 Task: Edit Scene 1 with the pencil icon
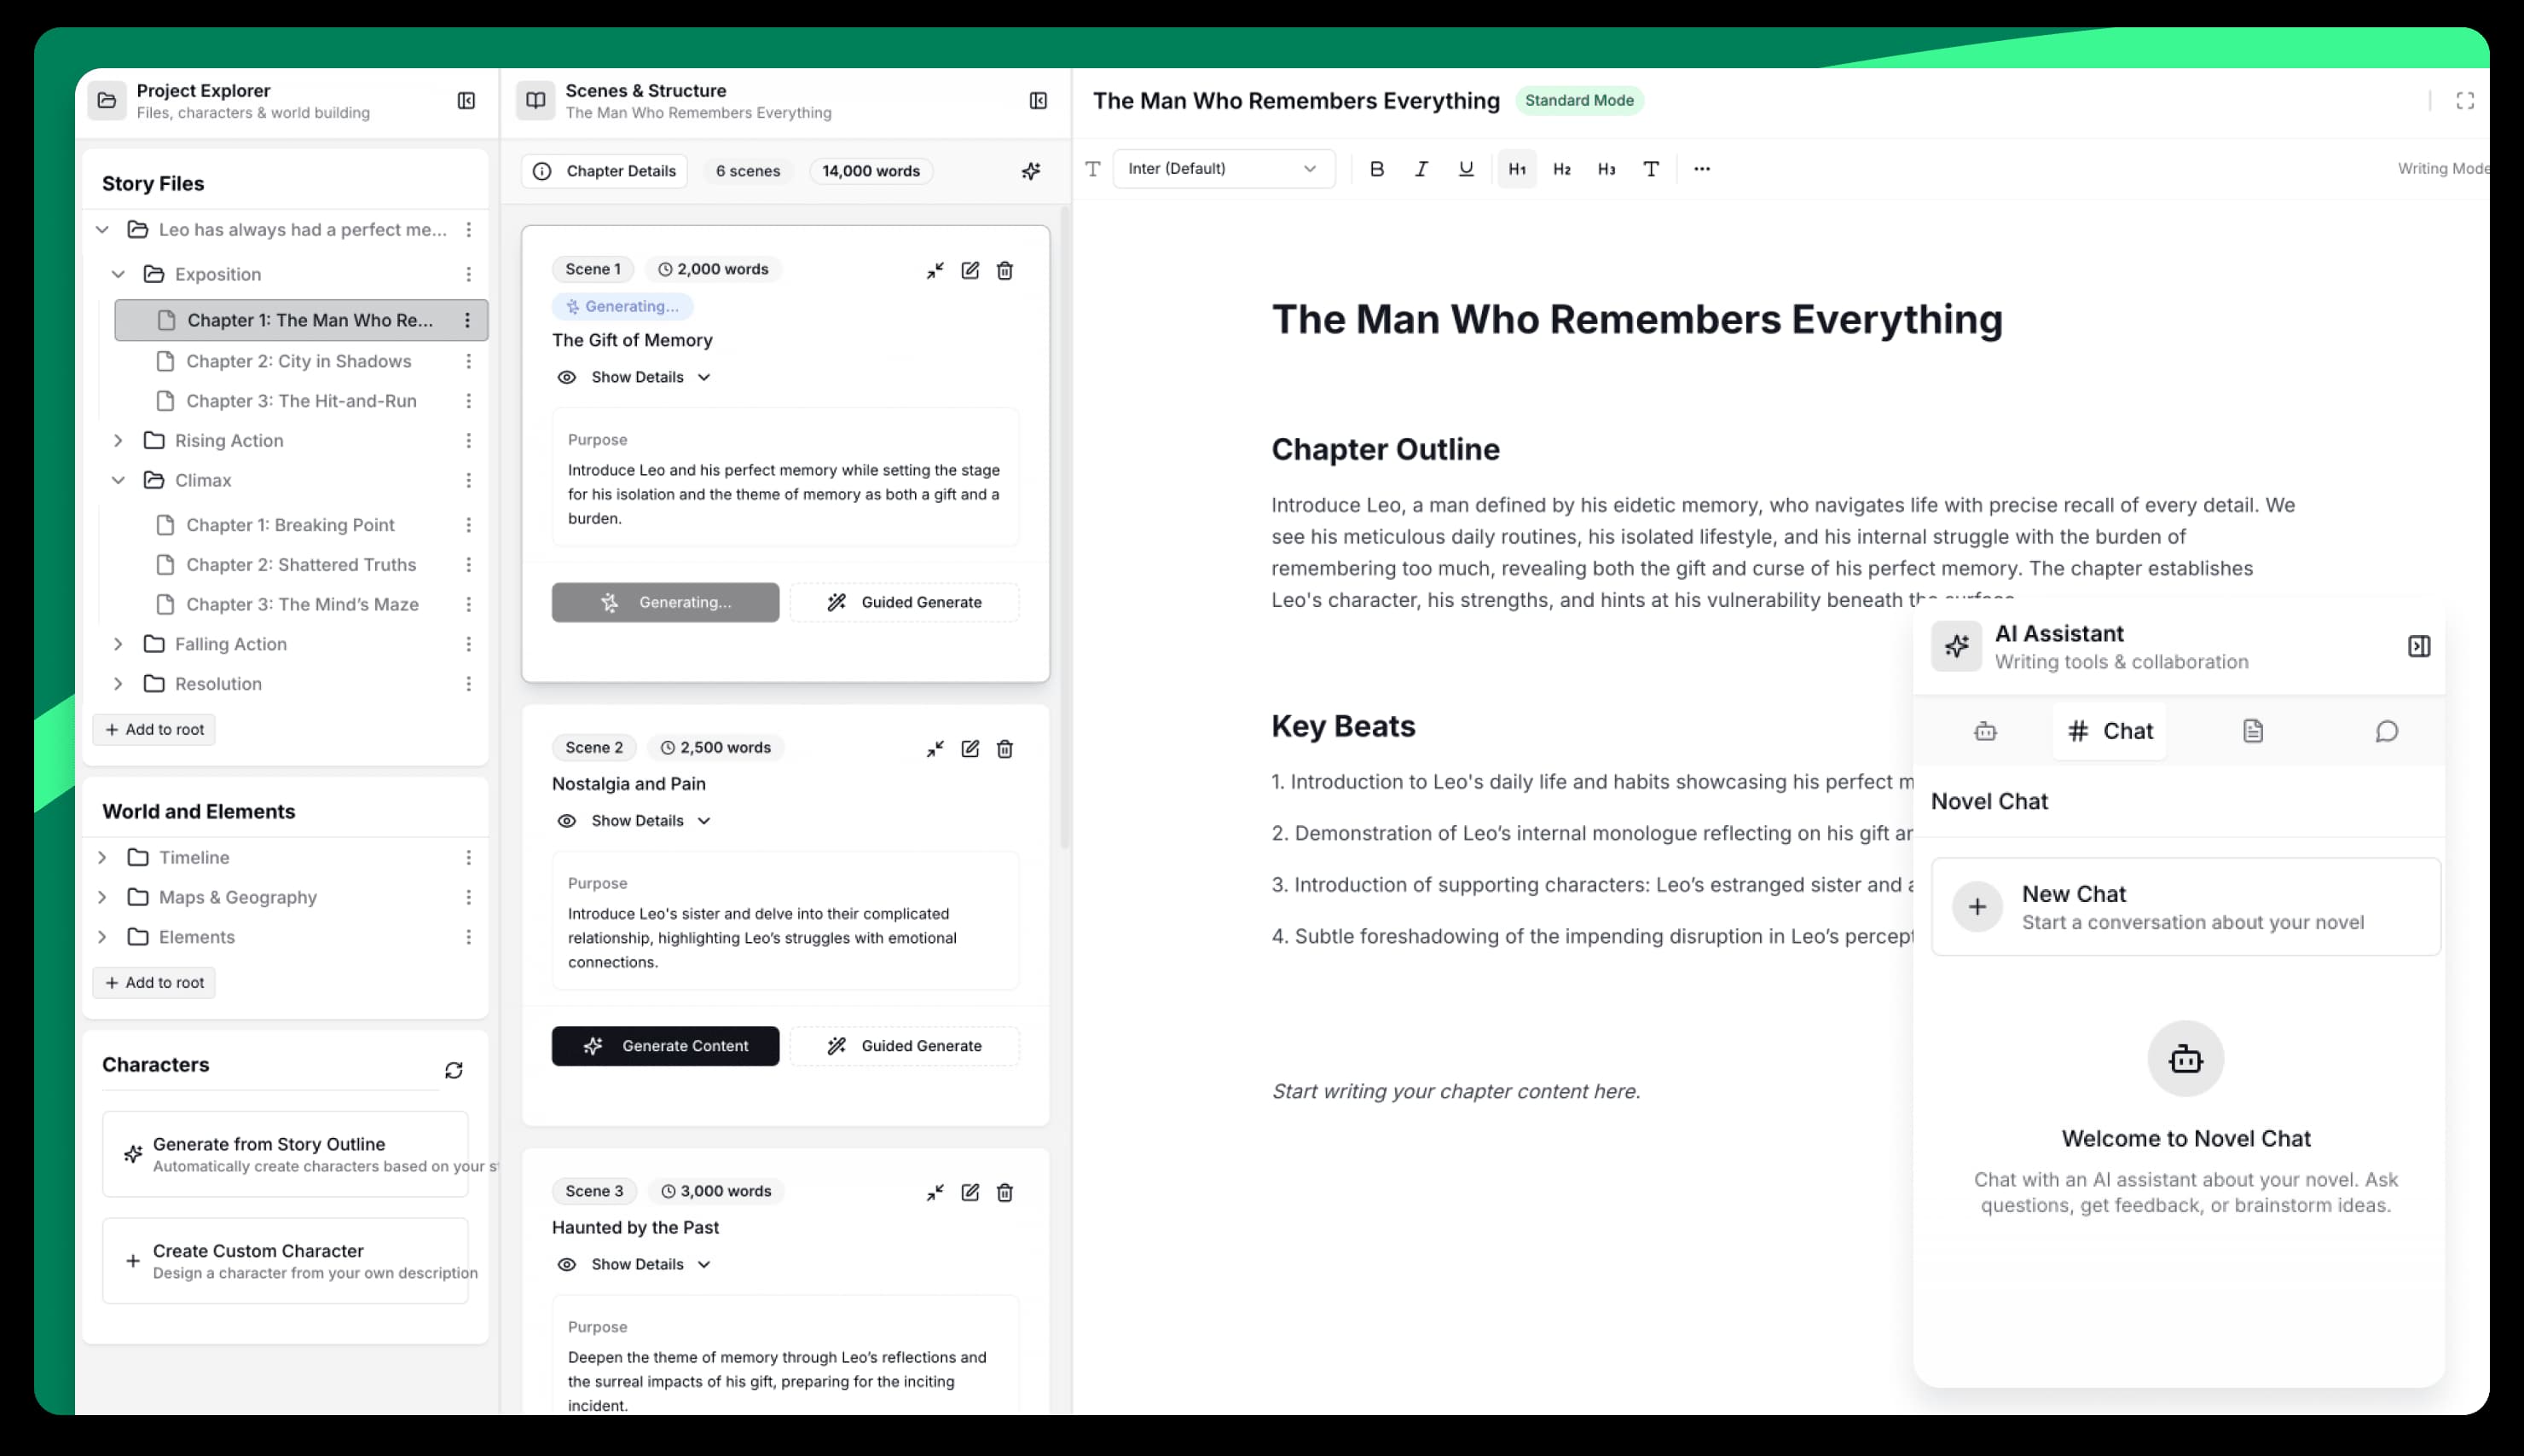coord(970,270)
